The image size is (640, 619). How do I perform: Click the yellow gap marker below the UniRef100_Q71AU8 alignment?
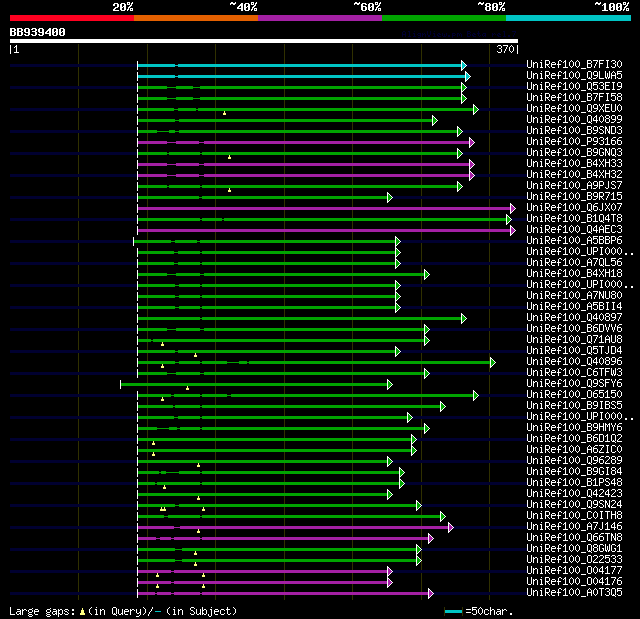click(162, 344)
